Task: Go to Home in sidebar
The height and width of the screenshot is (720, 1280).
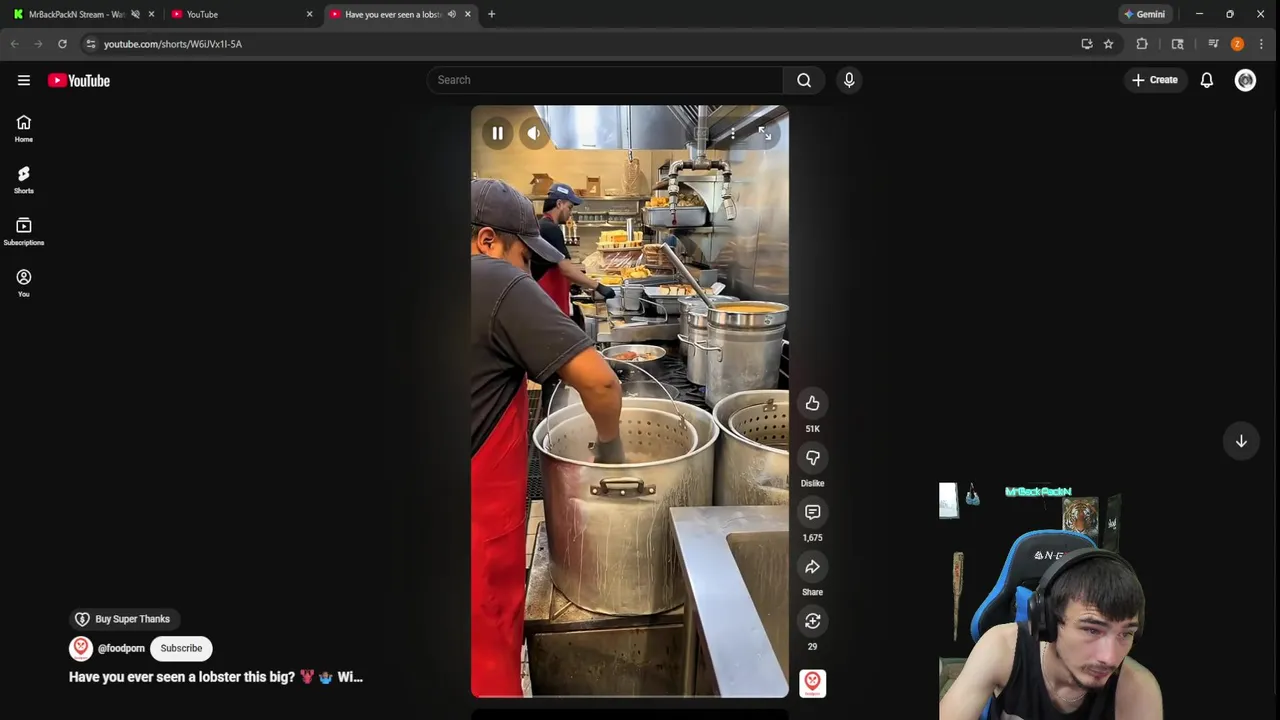Action: (24, 128)
